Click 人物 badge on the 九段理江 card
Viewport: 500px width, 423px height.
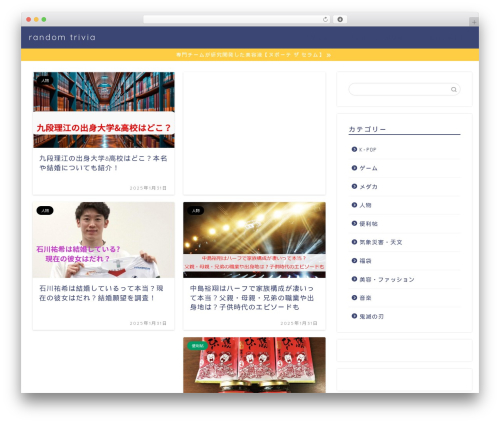45,81
